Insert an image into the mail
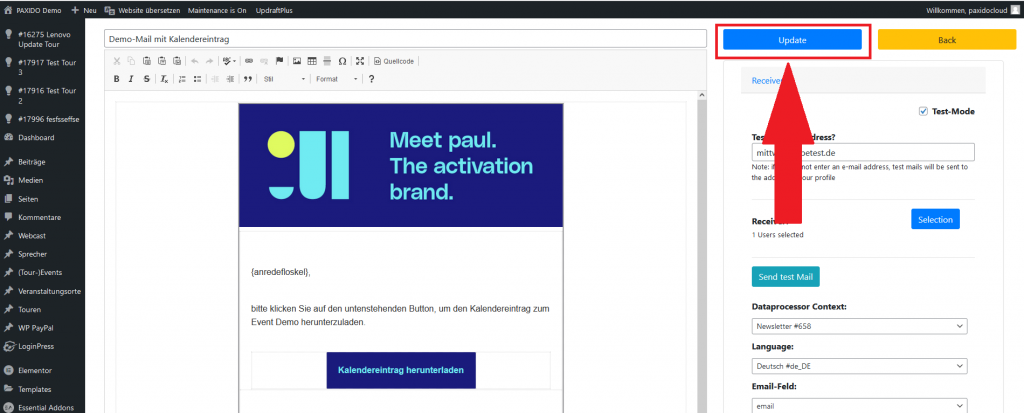1024x413 pixels. [297, 61]
